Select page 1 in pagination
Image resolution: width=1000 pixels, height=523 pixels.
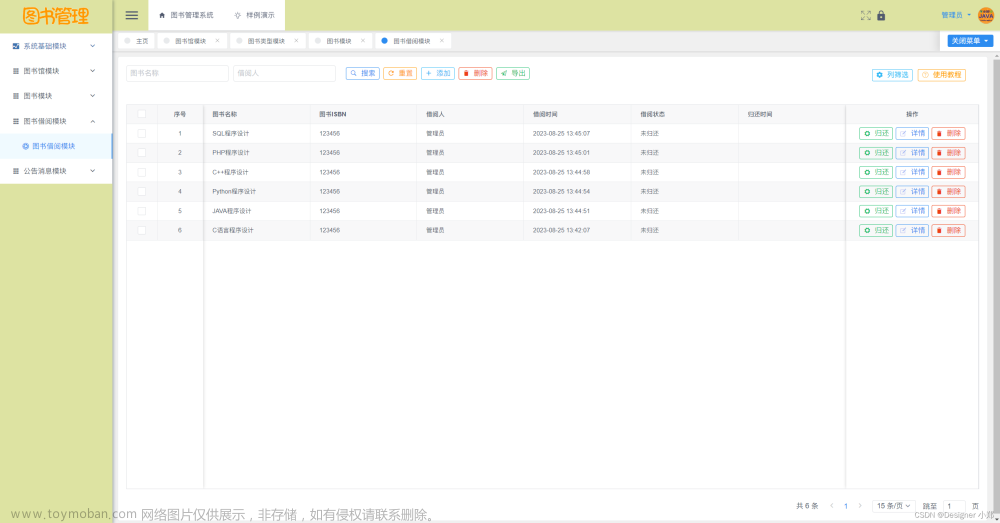coord(846,506)
